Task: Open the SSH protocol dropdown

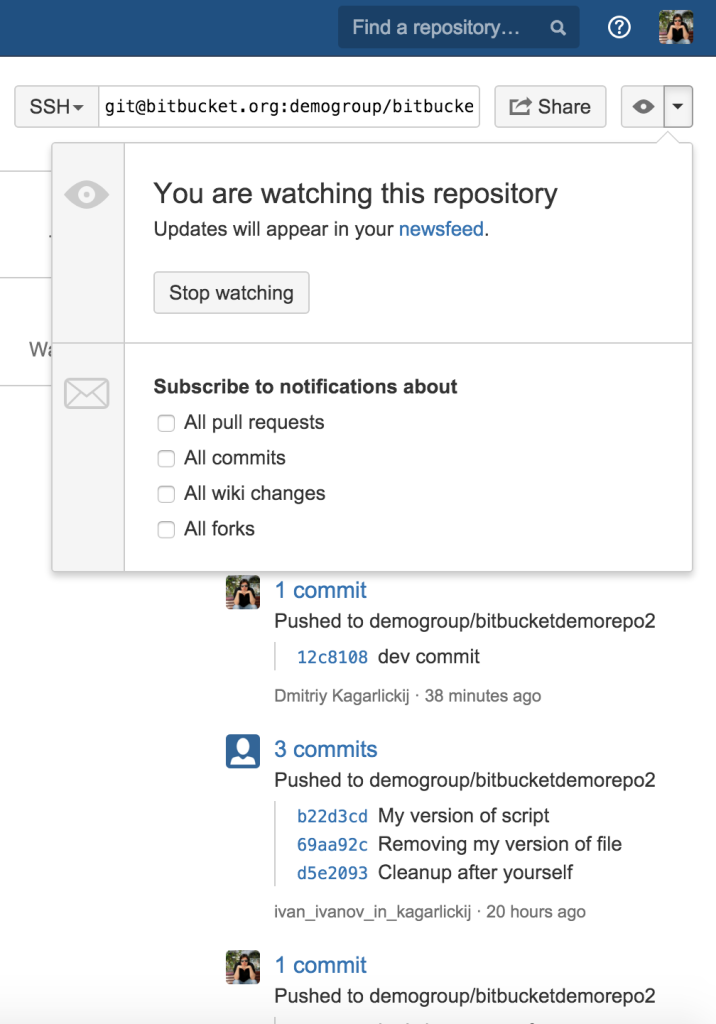Action: [x=56, y=106]
